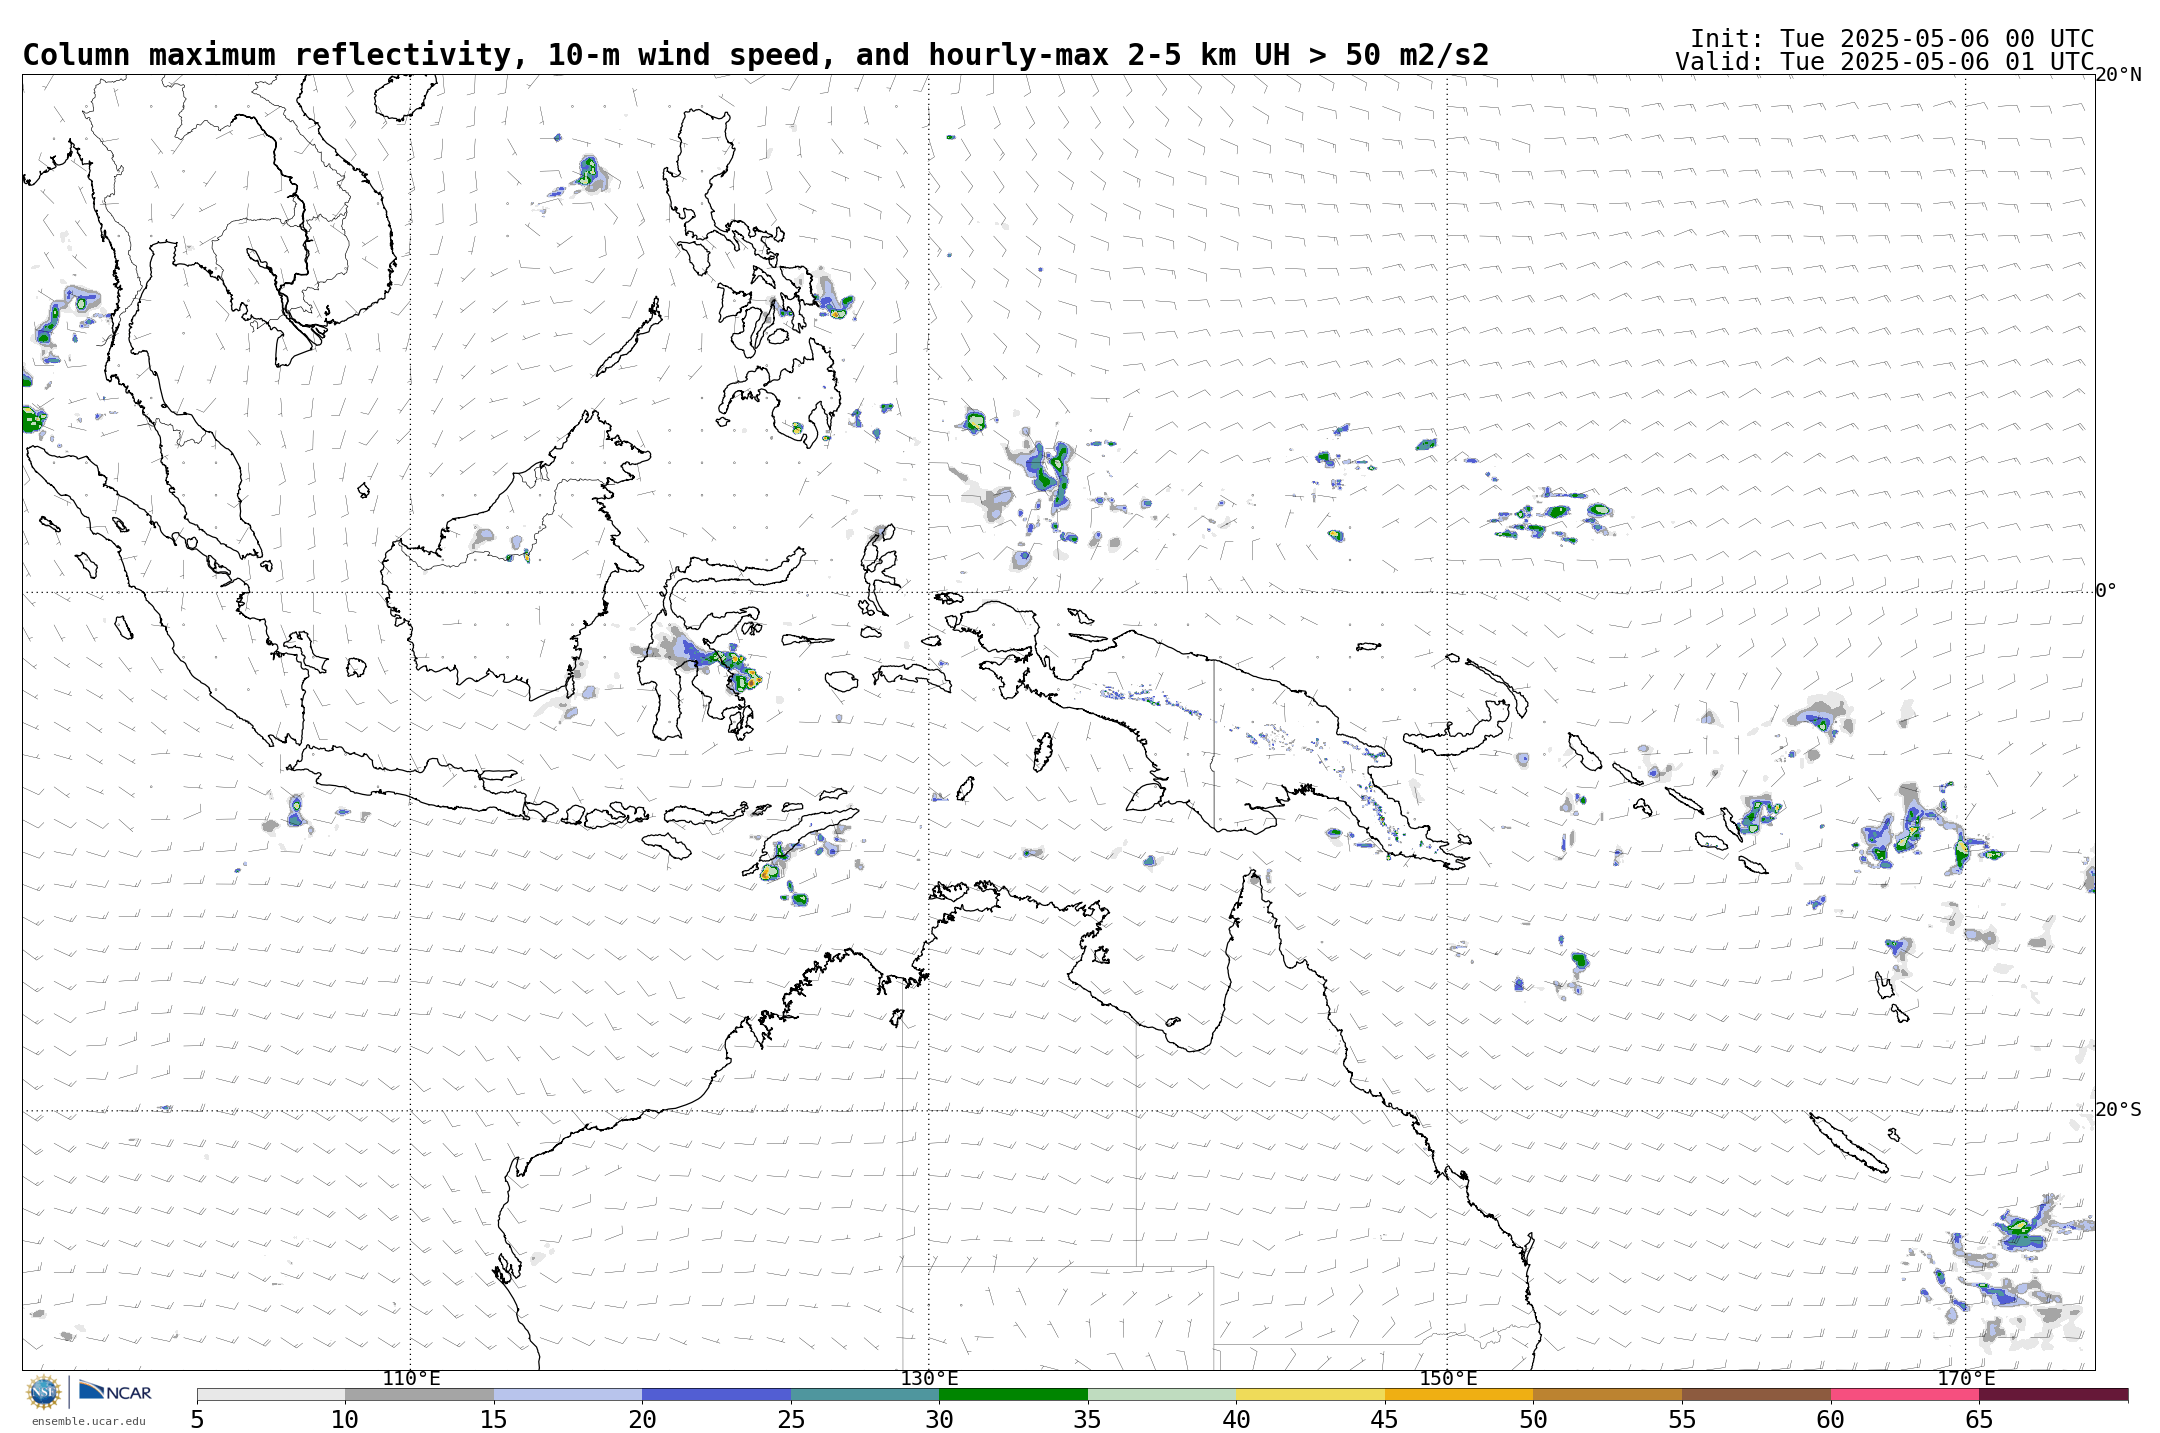This screenshot has height=1433, width=2160.
Task: Click the 30-35 green colorbar segment
Action: 1013,1394
